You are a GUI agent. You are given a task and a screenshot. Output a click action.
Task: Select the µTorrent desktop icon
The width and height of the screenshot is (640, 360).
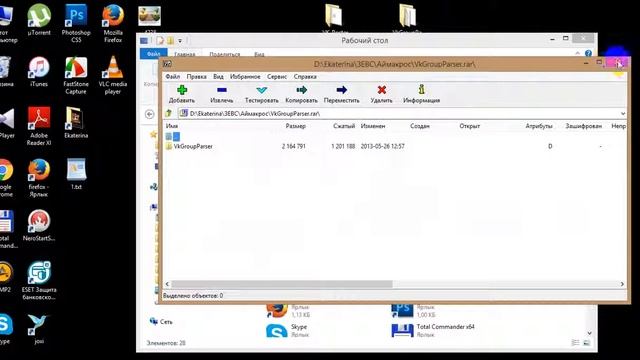[39, 20]
